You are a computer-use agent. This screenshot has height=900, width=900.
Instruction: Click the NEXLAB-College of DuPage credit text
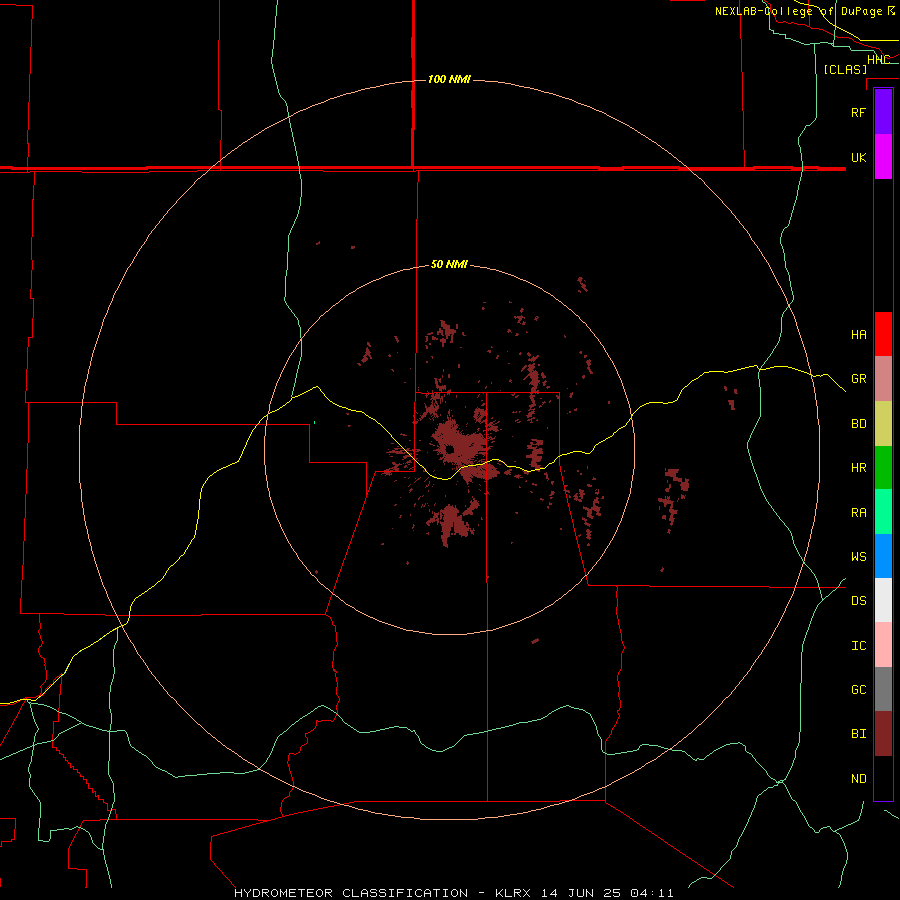798,11
